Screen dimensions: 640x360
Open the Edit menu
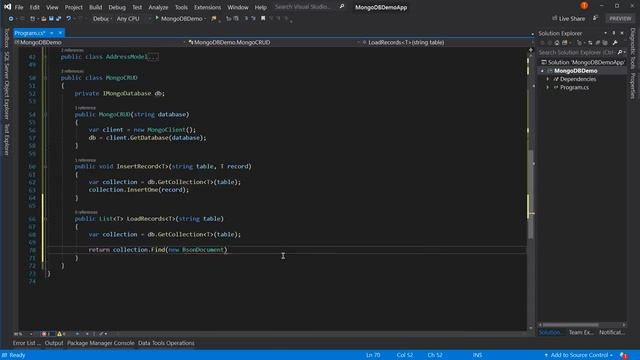click(x=34, y=7)
